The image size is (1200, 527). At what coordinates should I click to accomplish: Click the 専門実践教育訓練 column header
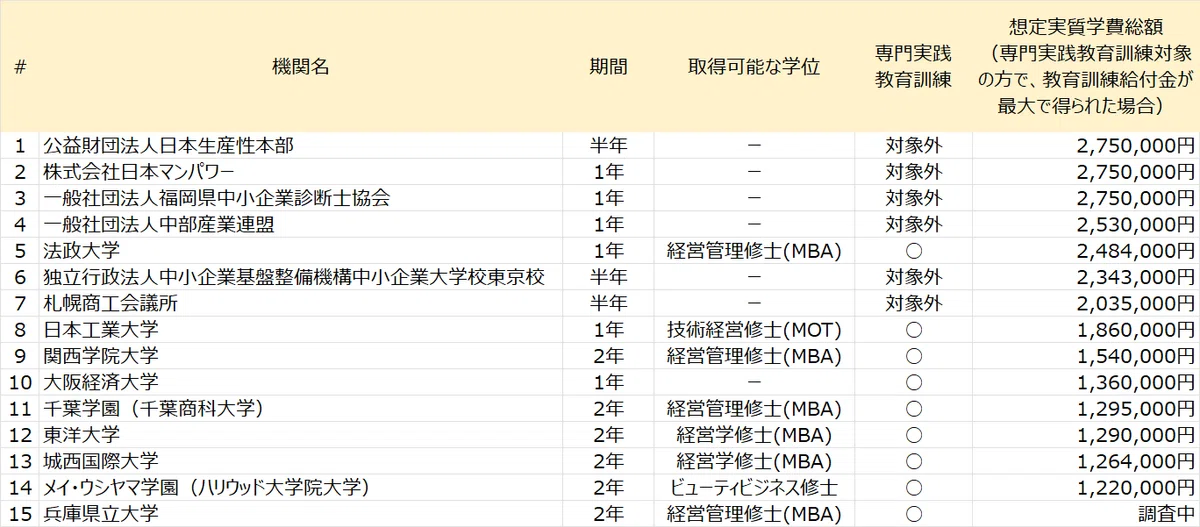[x=913, y=67]
